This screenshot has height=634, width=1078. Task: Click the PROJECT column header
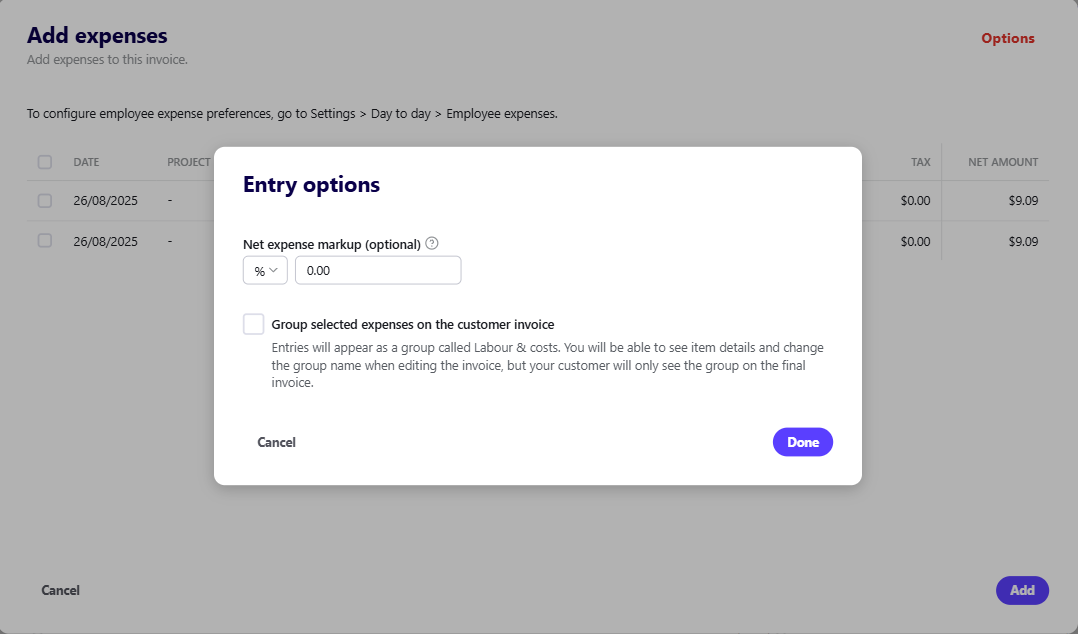pyautogui.click(x=189, y=162)
